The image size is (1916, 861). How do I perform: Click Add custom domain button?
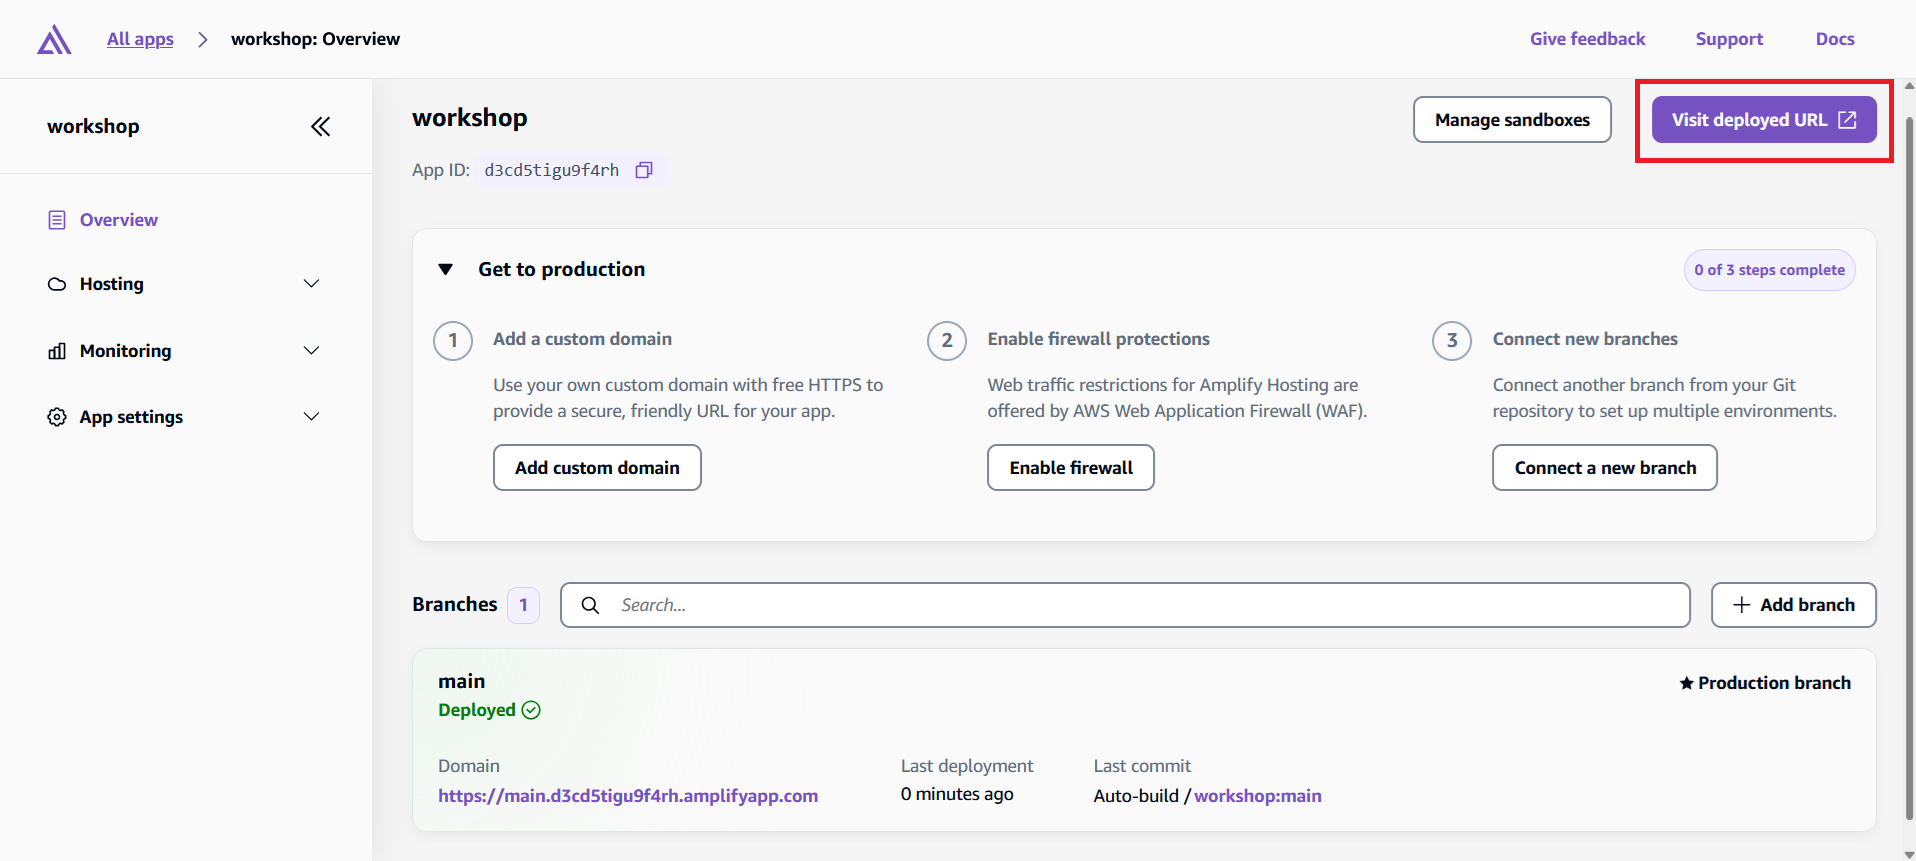[x=597, y=468]
